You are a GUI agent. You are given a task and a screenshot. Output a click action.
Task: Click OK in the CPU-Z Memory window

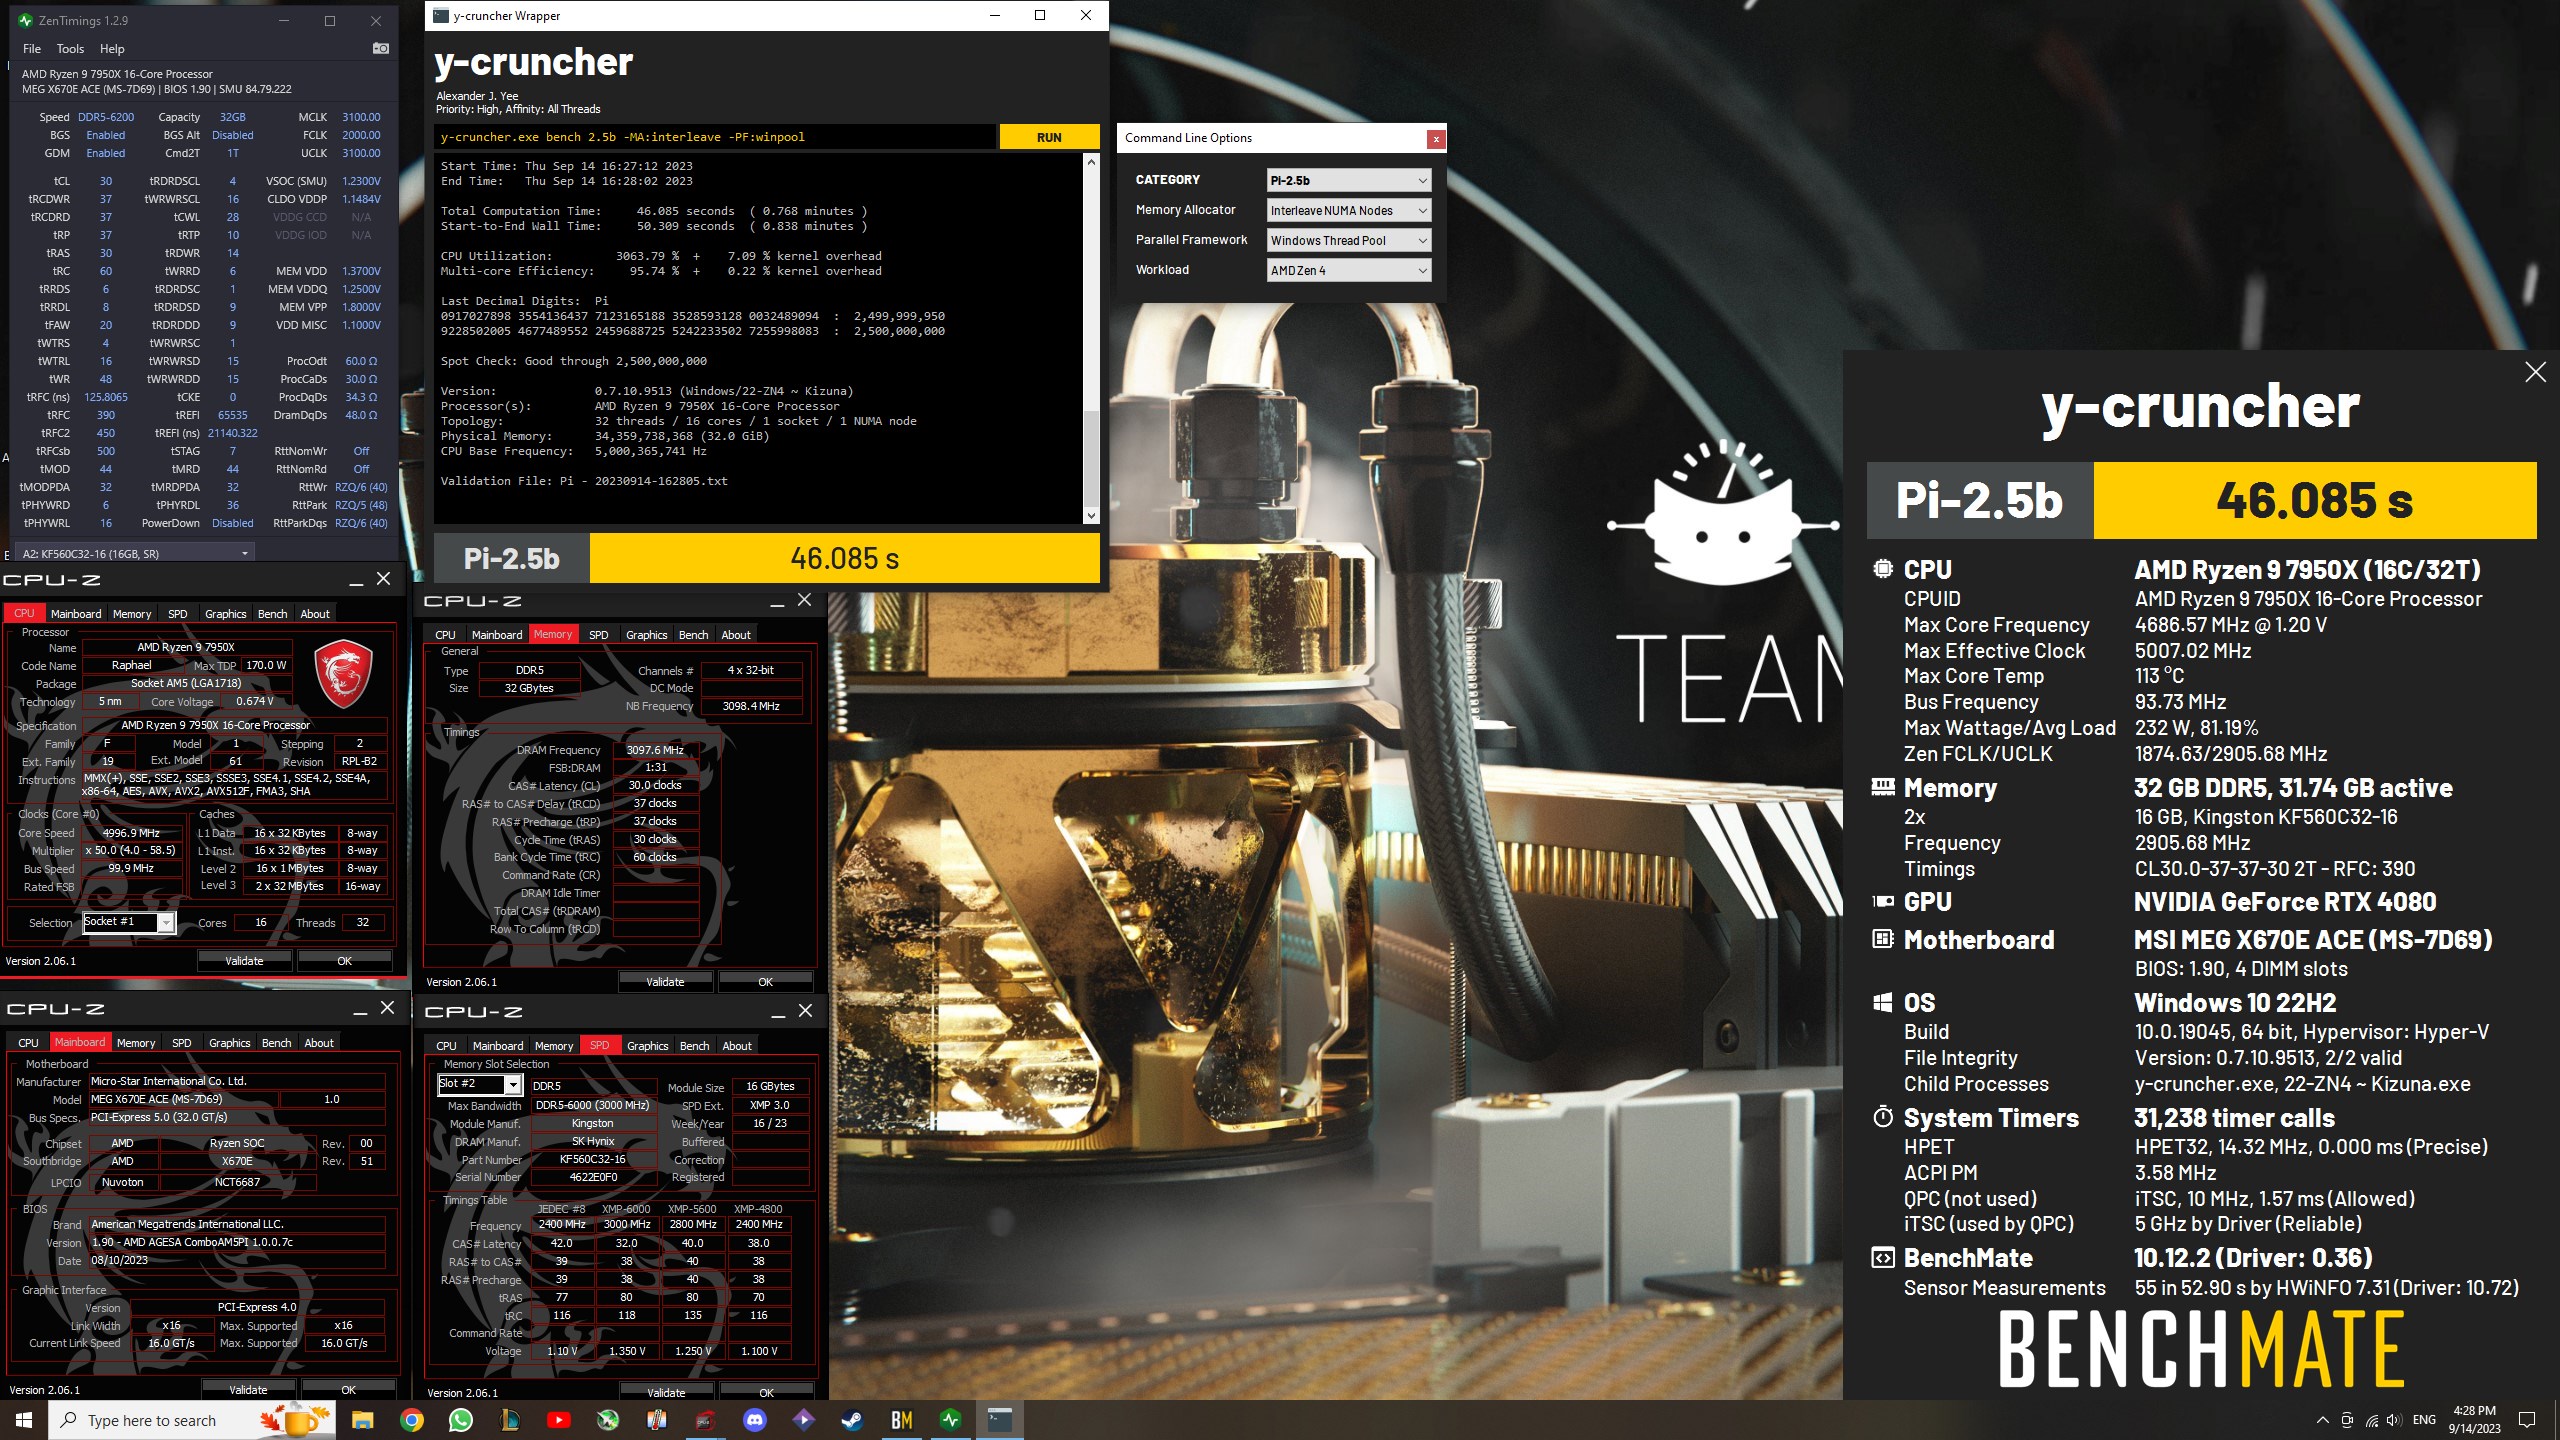[765, 982]
